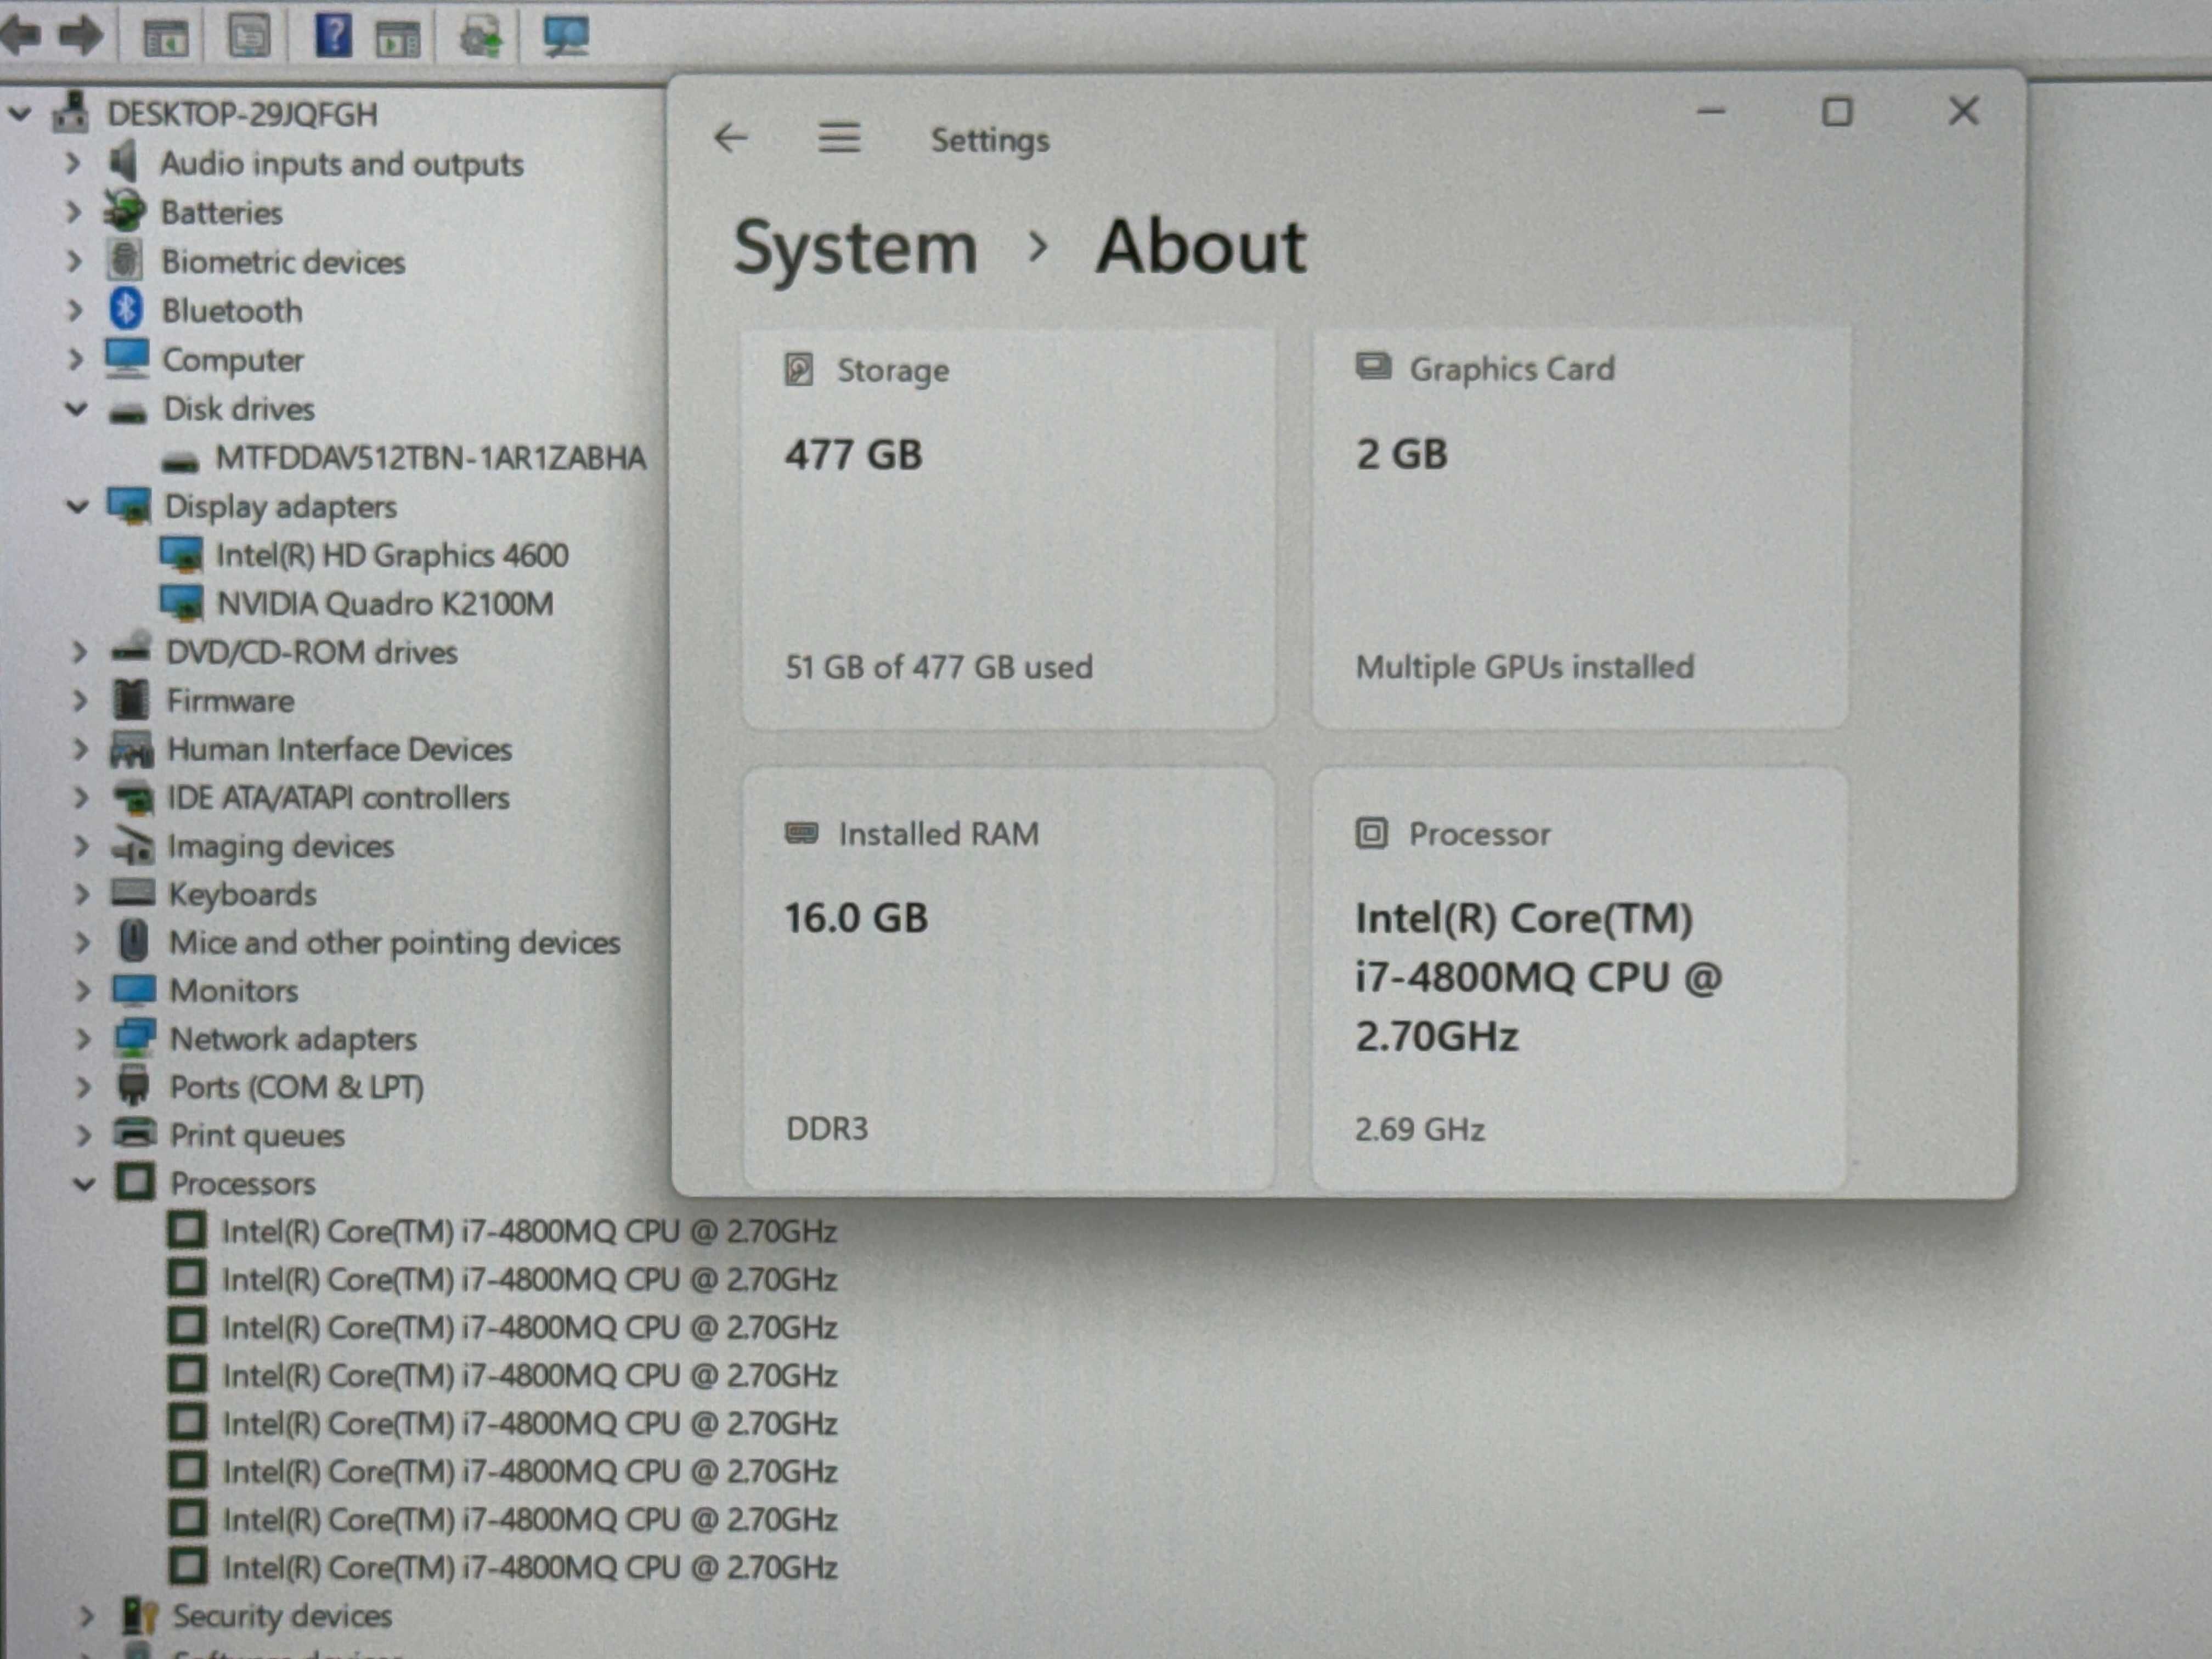Select NVIDIA Quadro K2100M adapter
This screenshot has height=1659, width=2212.
[385, 604]
